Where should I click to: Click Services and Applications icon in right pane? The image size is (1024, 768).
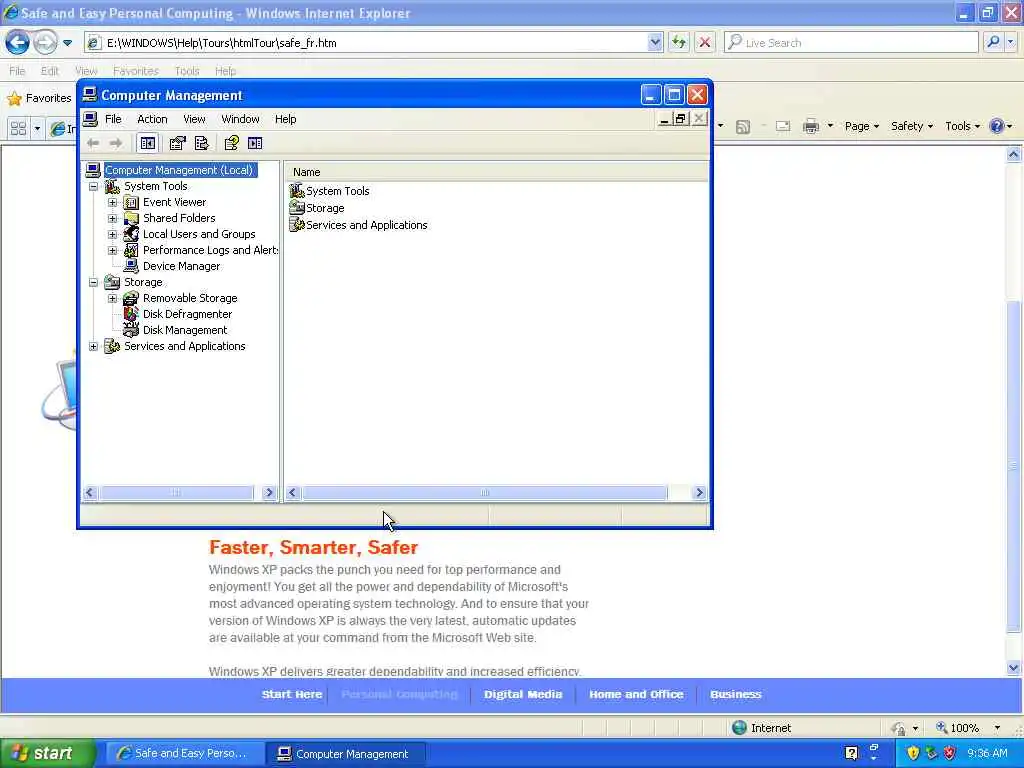coord(297,225)
